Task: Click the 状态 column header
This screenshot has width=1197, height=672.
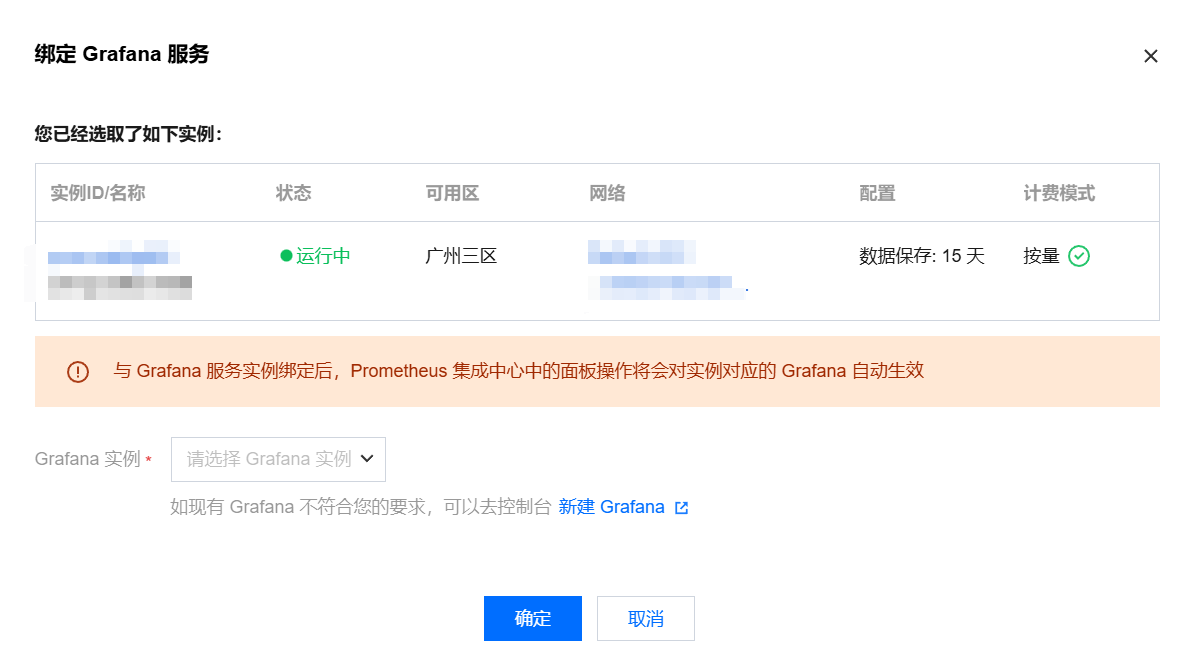Action: click(294, 193)
